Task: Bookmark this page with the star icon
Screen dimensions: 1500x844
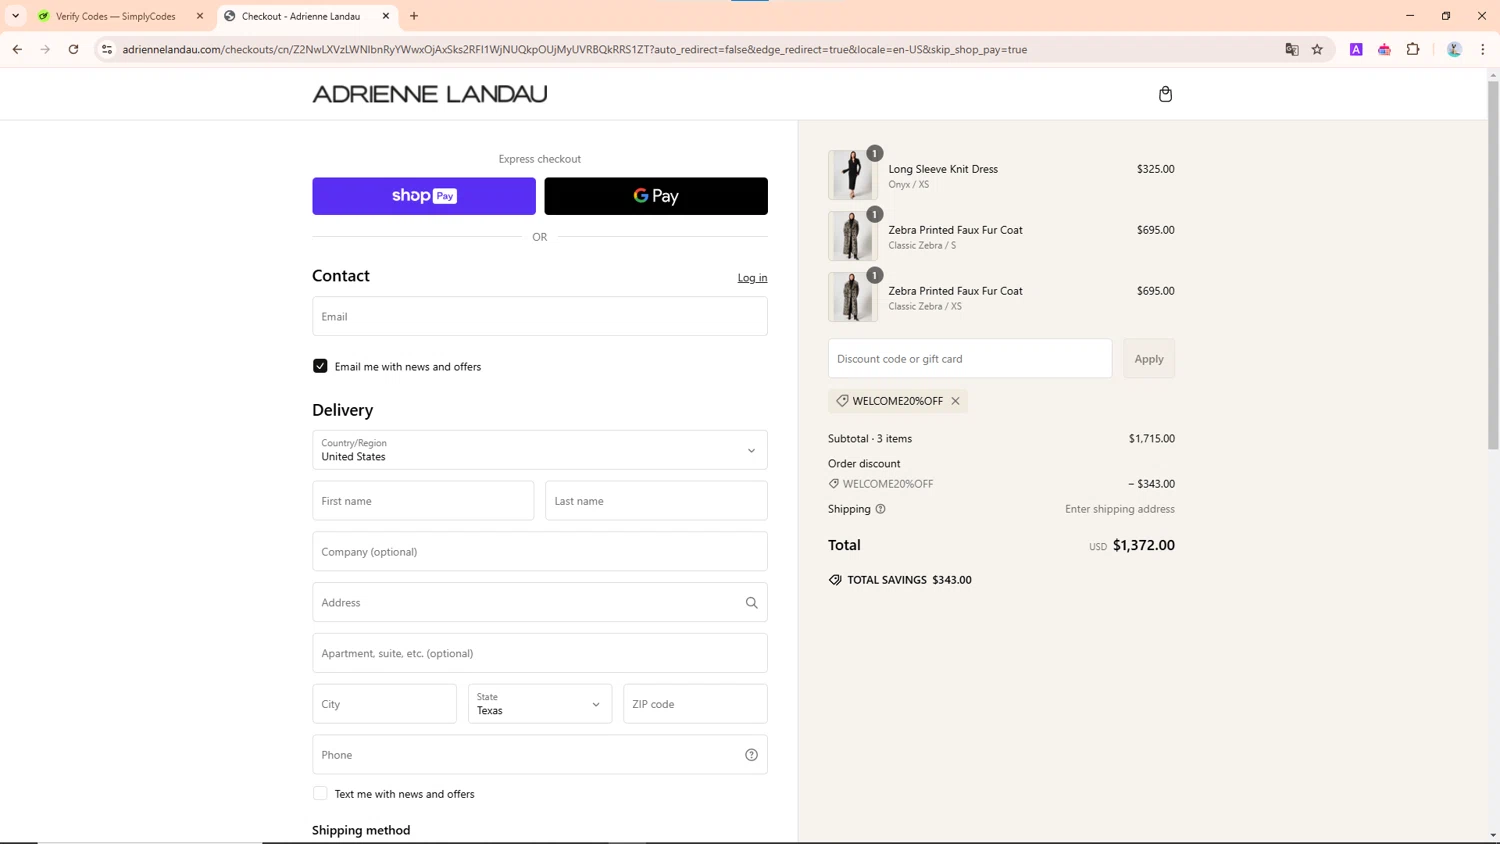Action: (x=1317, y=49)
